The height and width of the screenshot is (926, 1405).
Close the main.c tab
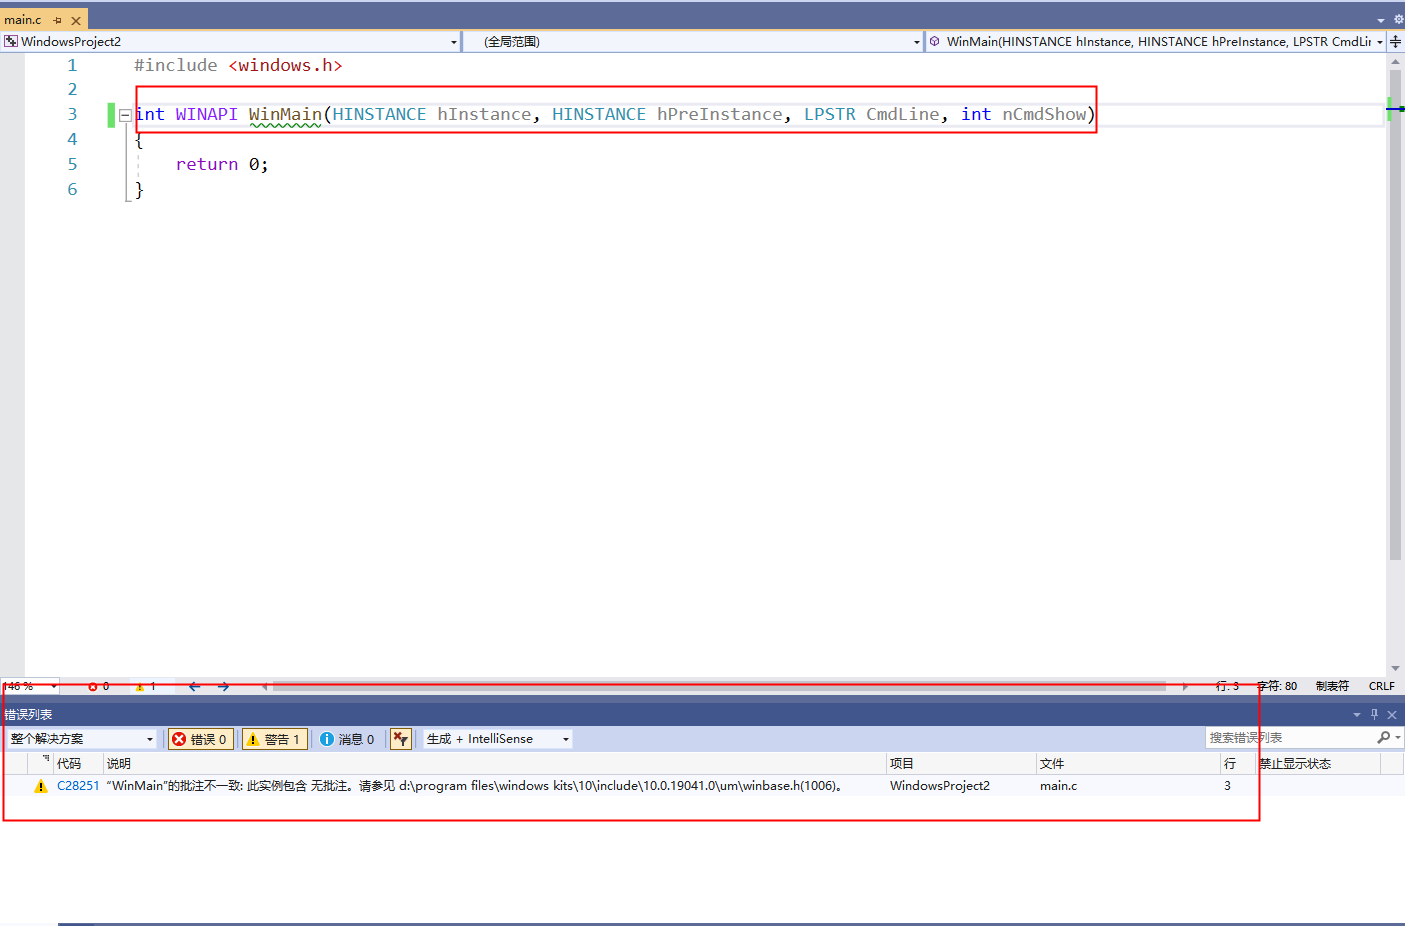pyautogui.click(x=76, y=20)
